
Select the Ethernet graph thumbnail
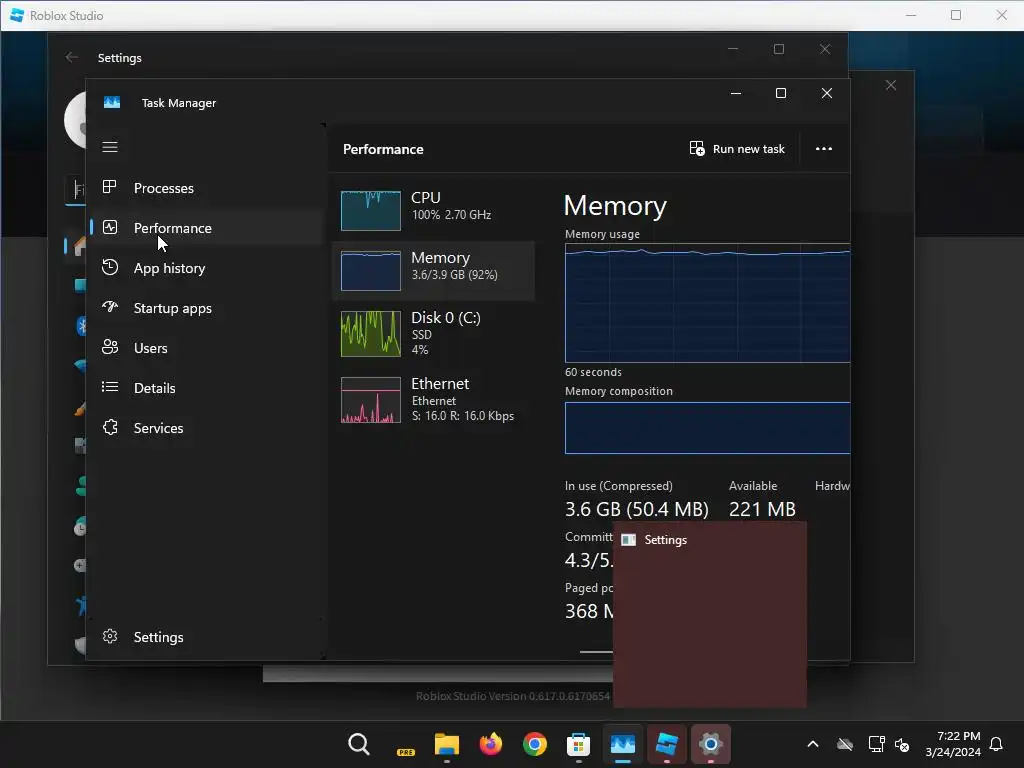(370, 400)
